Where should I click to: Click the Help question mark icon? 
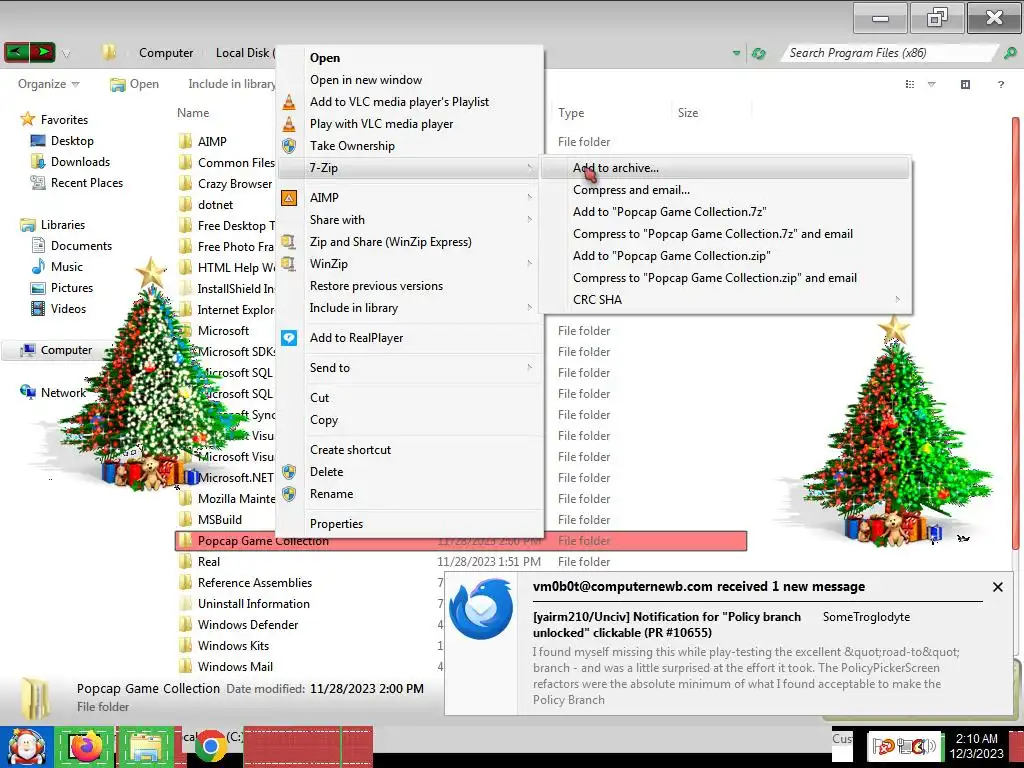(x=1000, y=84)
